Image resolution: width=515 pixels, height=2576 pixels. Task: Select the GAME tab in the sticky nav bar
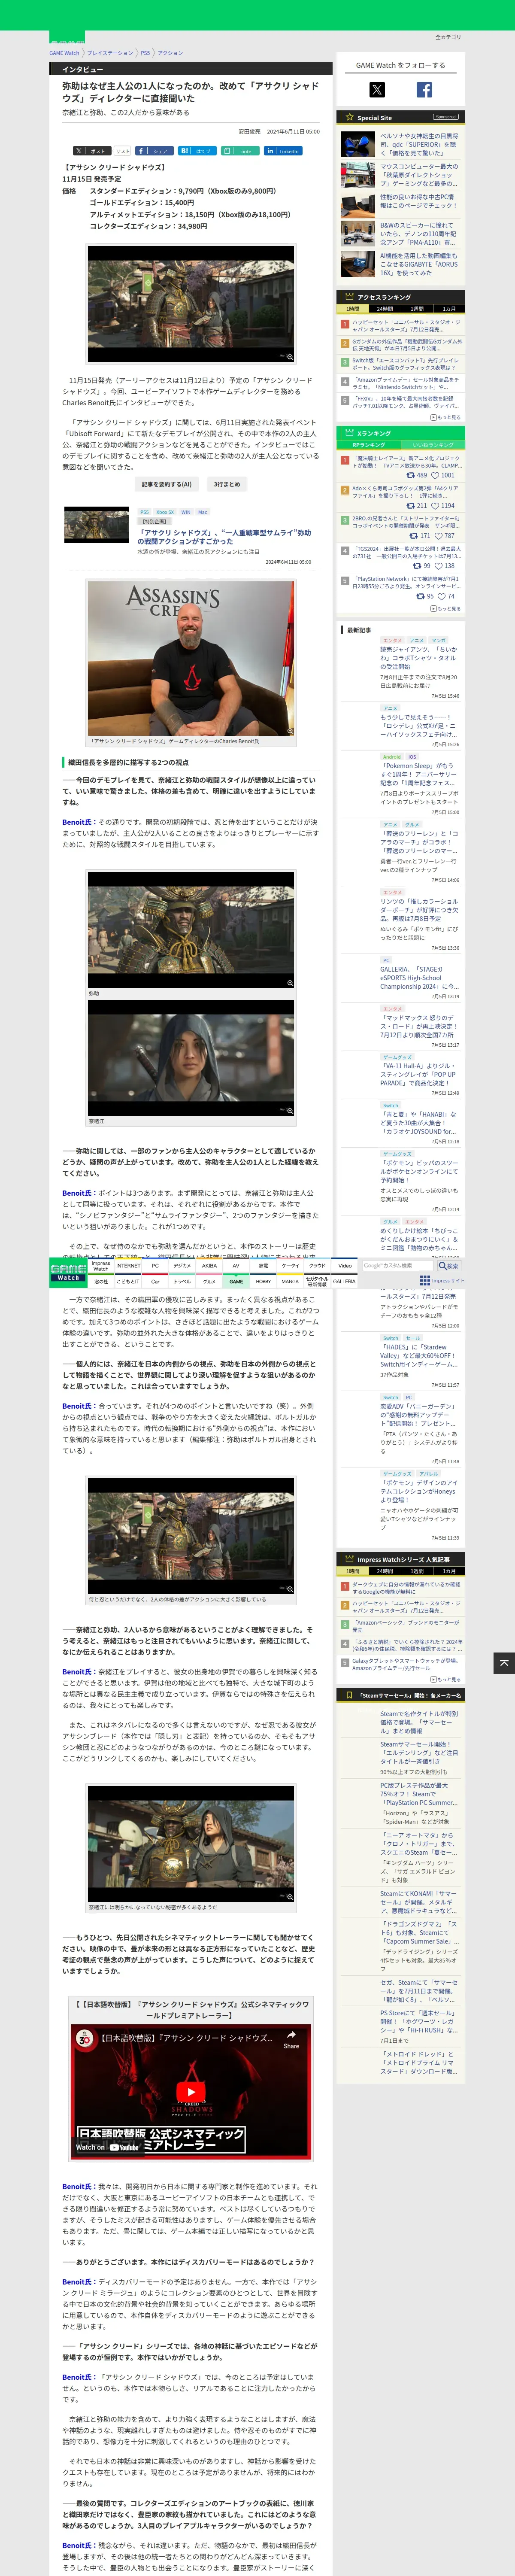[236, 1281]
